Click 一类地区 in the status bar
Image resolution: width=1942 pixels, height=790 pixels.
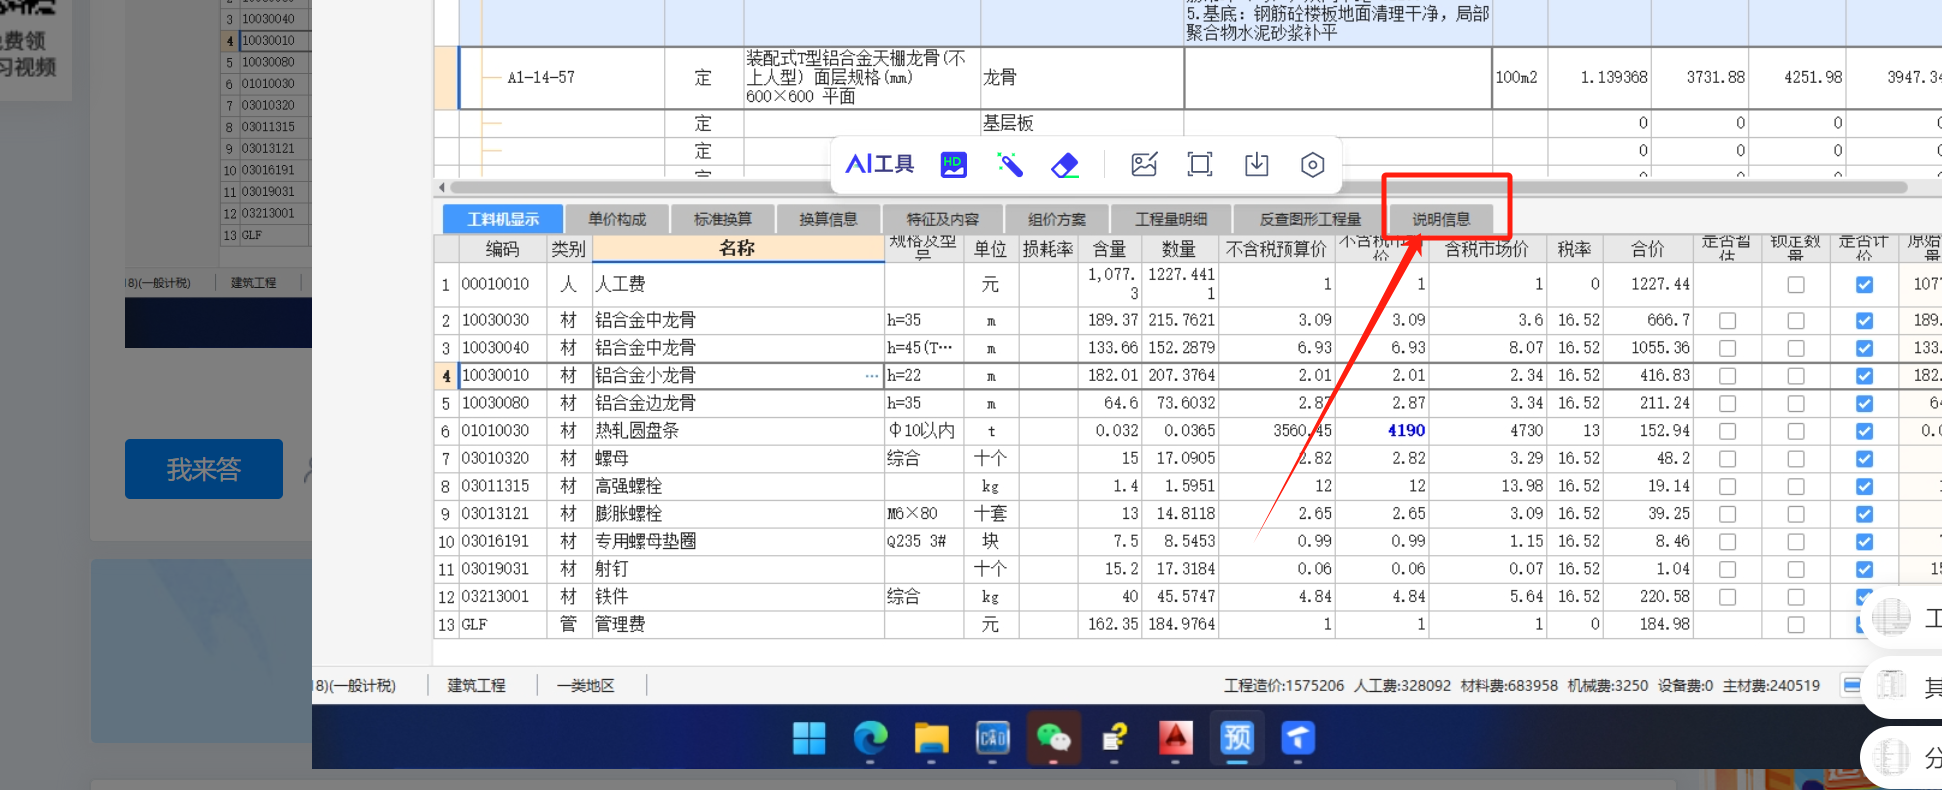pos(586,686)
